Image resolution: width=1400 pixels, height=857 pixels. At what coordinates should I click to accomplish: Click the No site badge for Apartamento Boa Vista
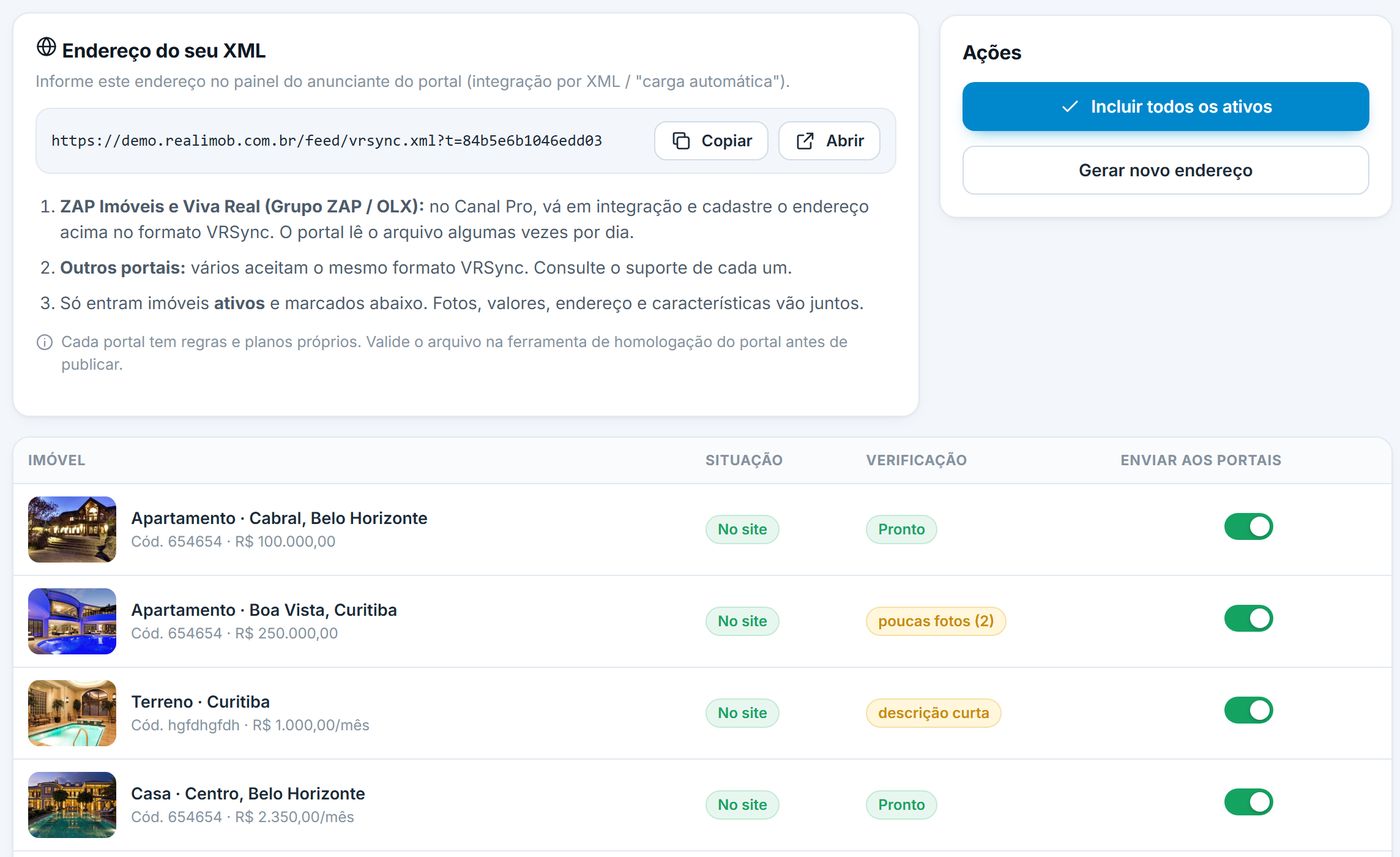742,621
